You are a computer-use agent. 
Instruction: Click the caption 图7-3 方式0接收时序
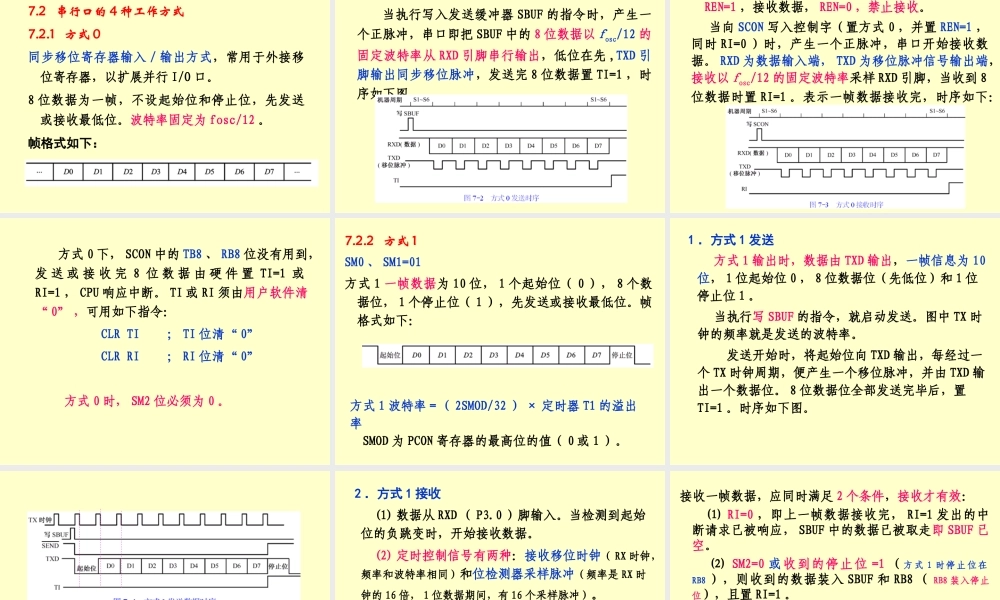point(846,205)
